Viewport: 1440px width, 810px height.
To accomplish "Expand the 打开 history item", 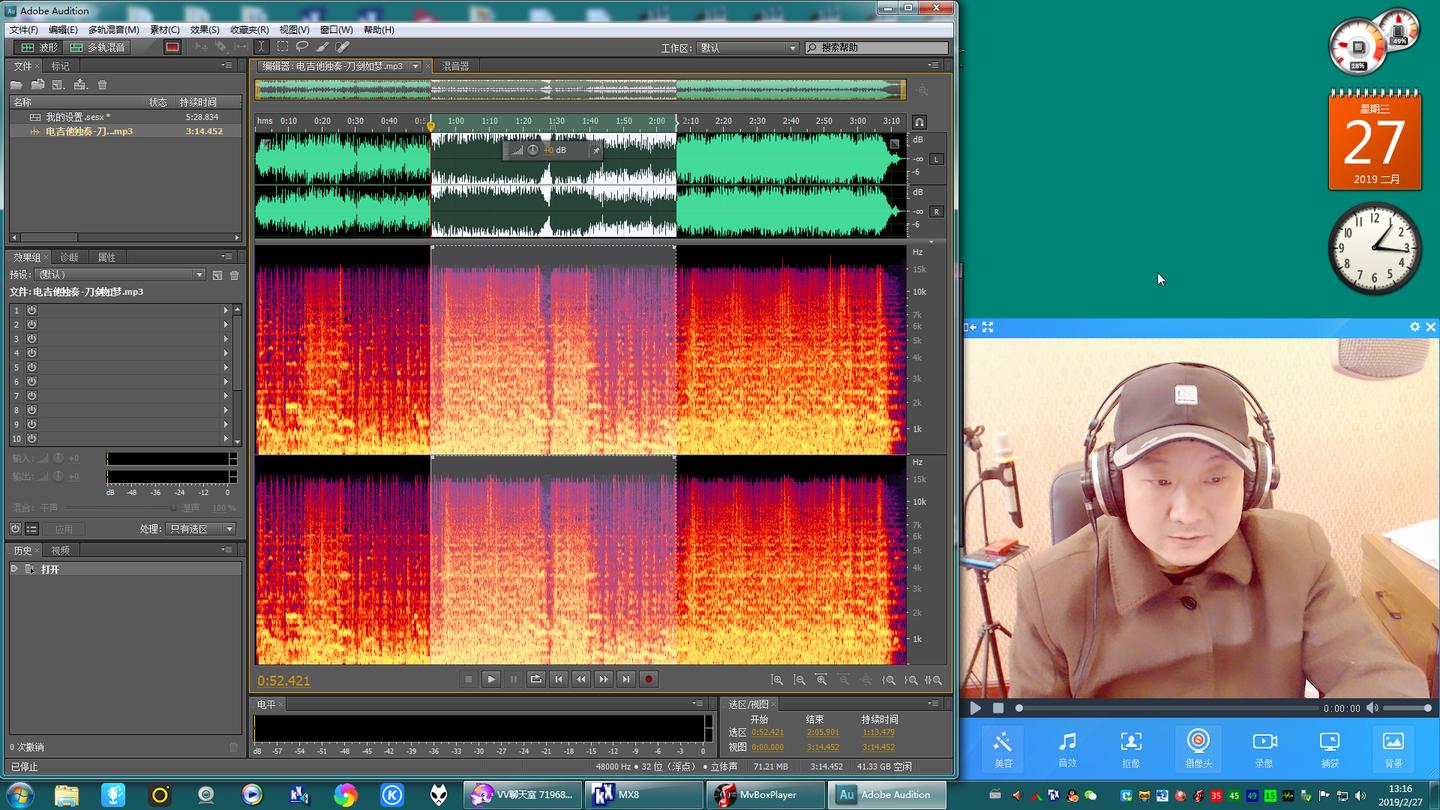I will coord(15,569).
